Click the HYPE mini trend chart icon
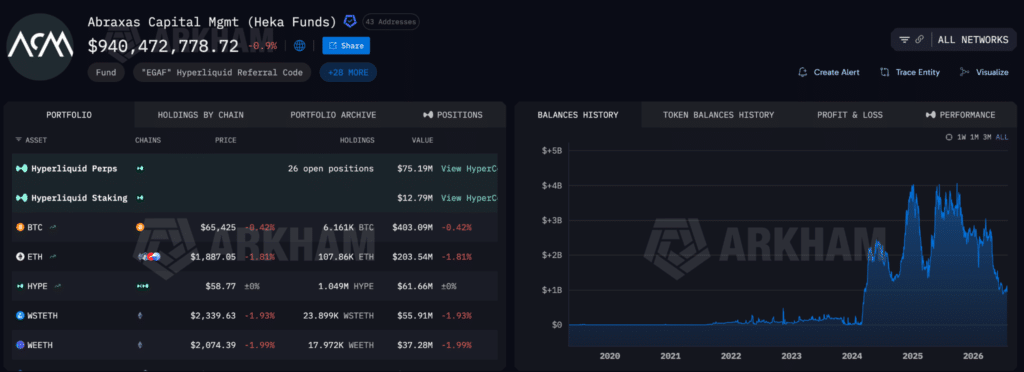 click(x=57, y=286)
